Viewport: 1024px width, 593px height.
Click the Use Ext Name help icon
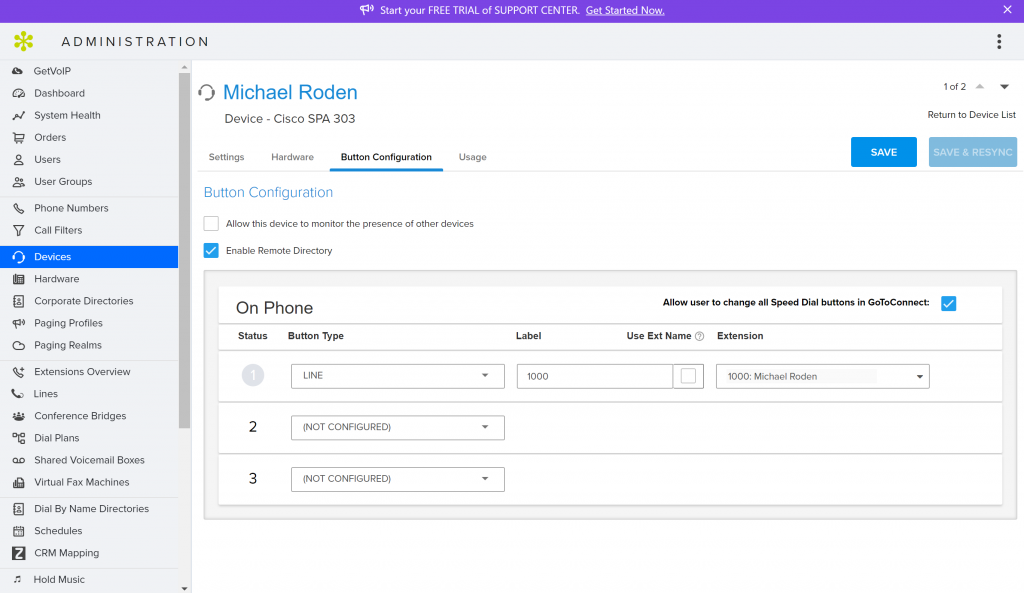tap(699, 336)
